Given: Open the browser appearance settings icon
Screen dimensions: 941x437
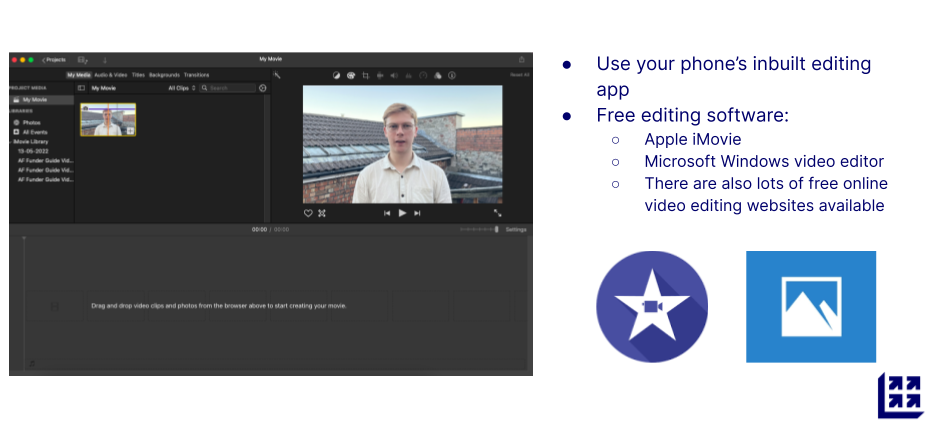Looking at the screenshot, I should (262, 88).
